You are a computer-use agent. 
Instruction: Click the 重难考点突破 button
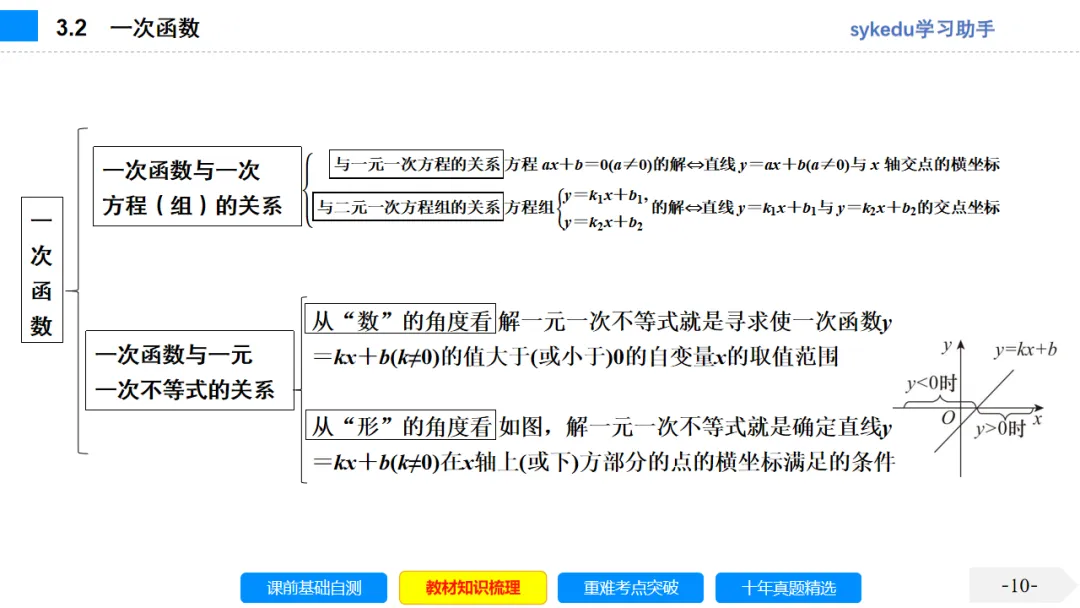(x=630, y=588)
